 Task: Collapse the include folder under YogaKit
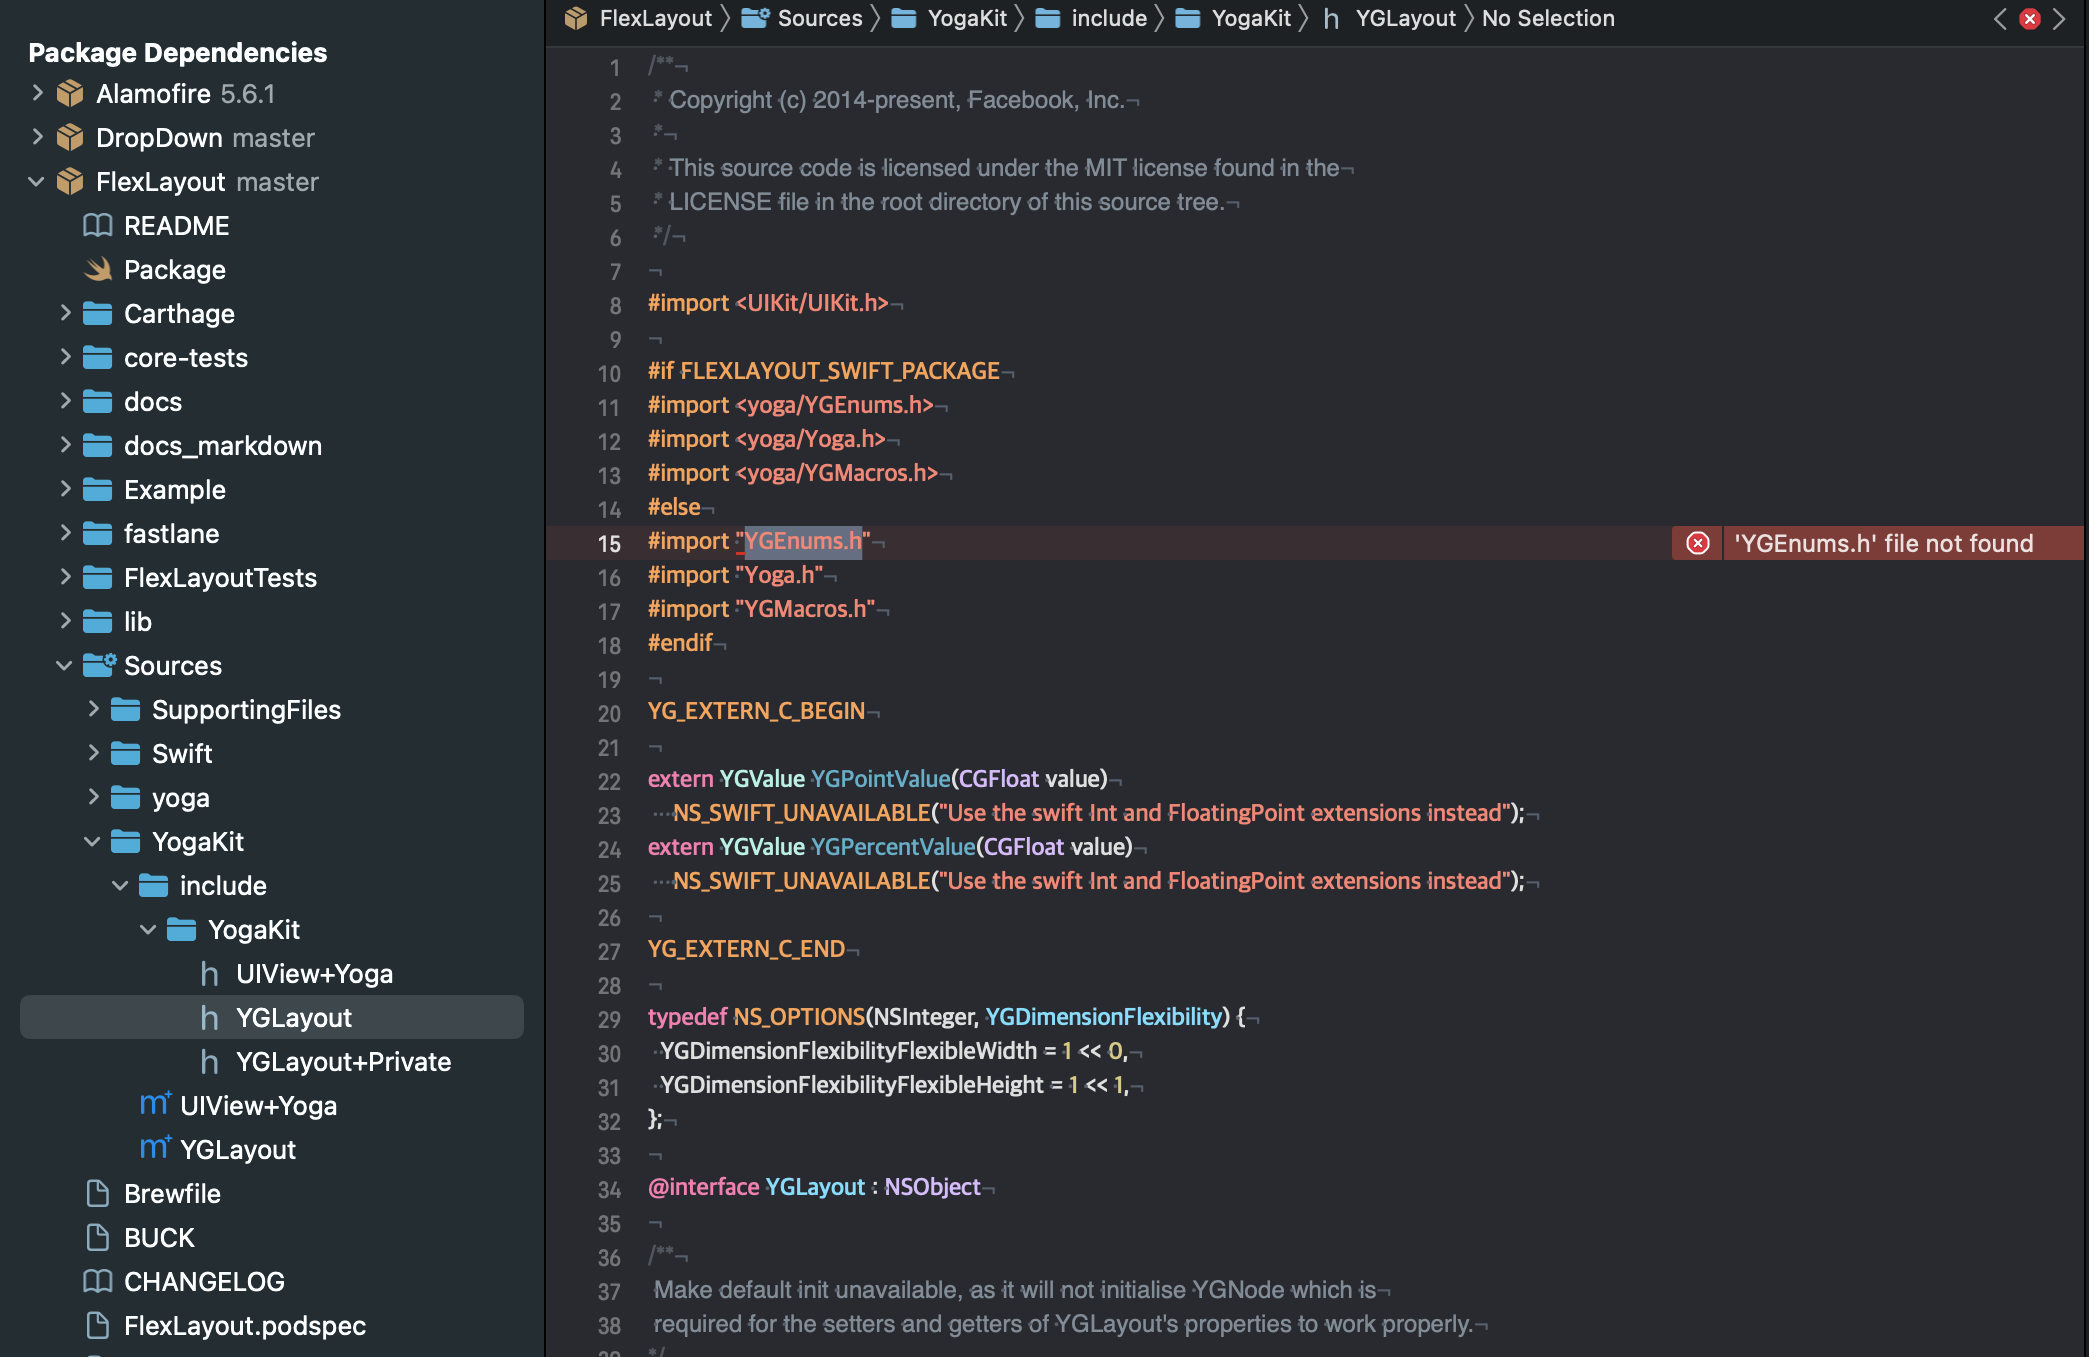pos(120,885)
